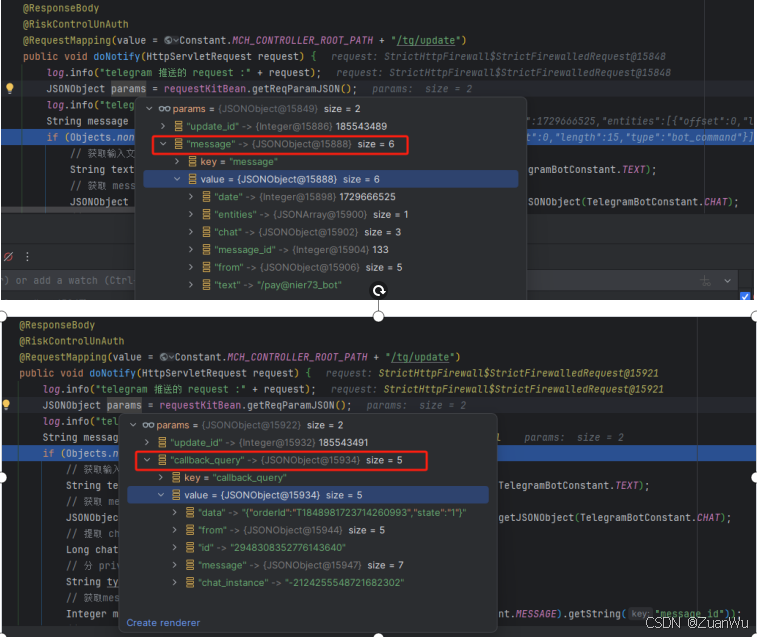Image resolution: width=757 pixels, height=637 pixels.
Task: Expand the "update_id" 185543489 node
Action: 163,126
